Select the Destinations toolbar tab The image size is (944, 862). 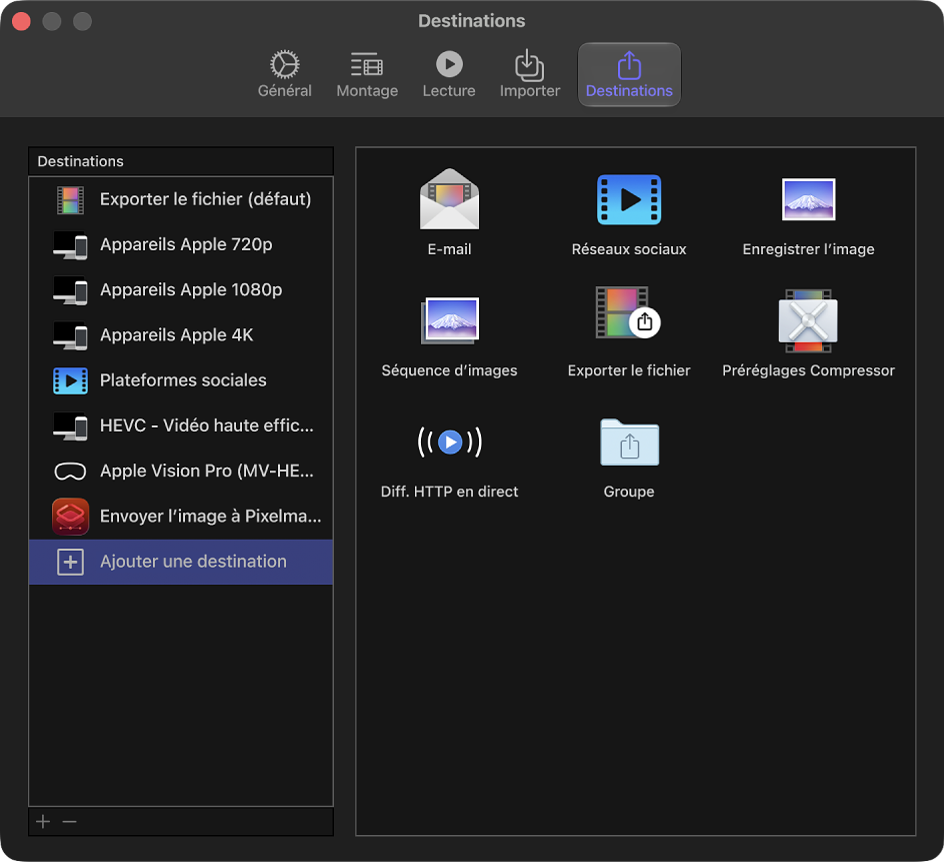coord(629,75)
